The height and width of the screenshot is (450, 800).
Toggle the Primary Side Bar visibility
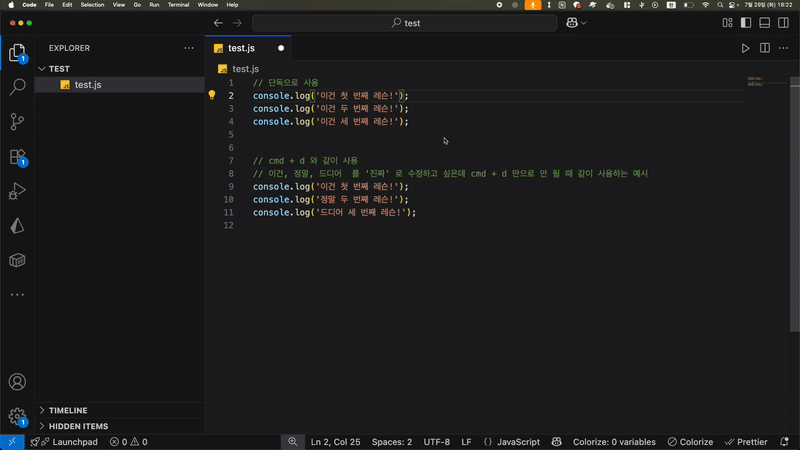tap(746, 23)
